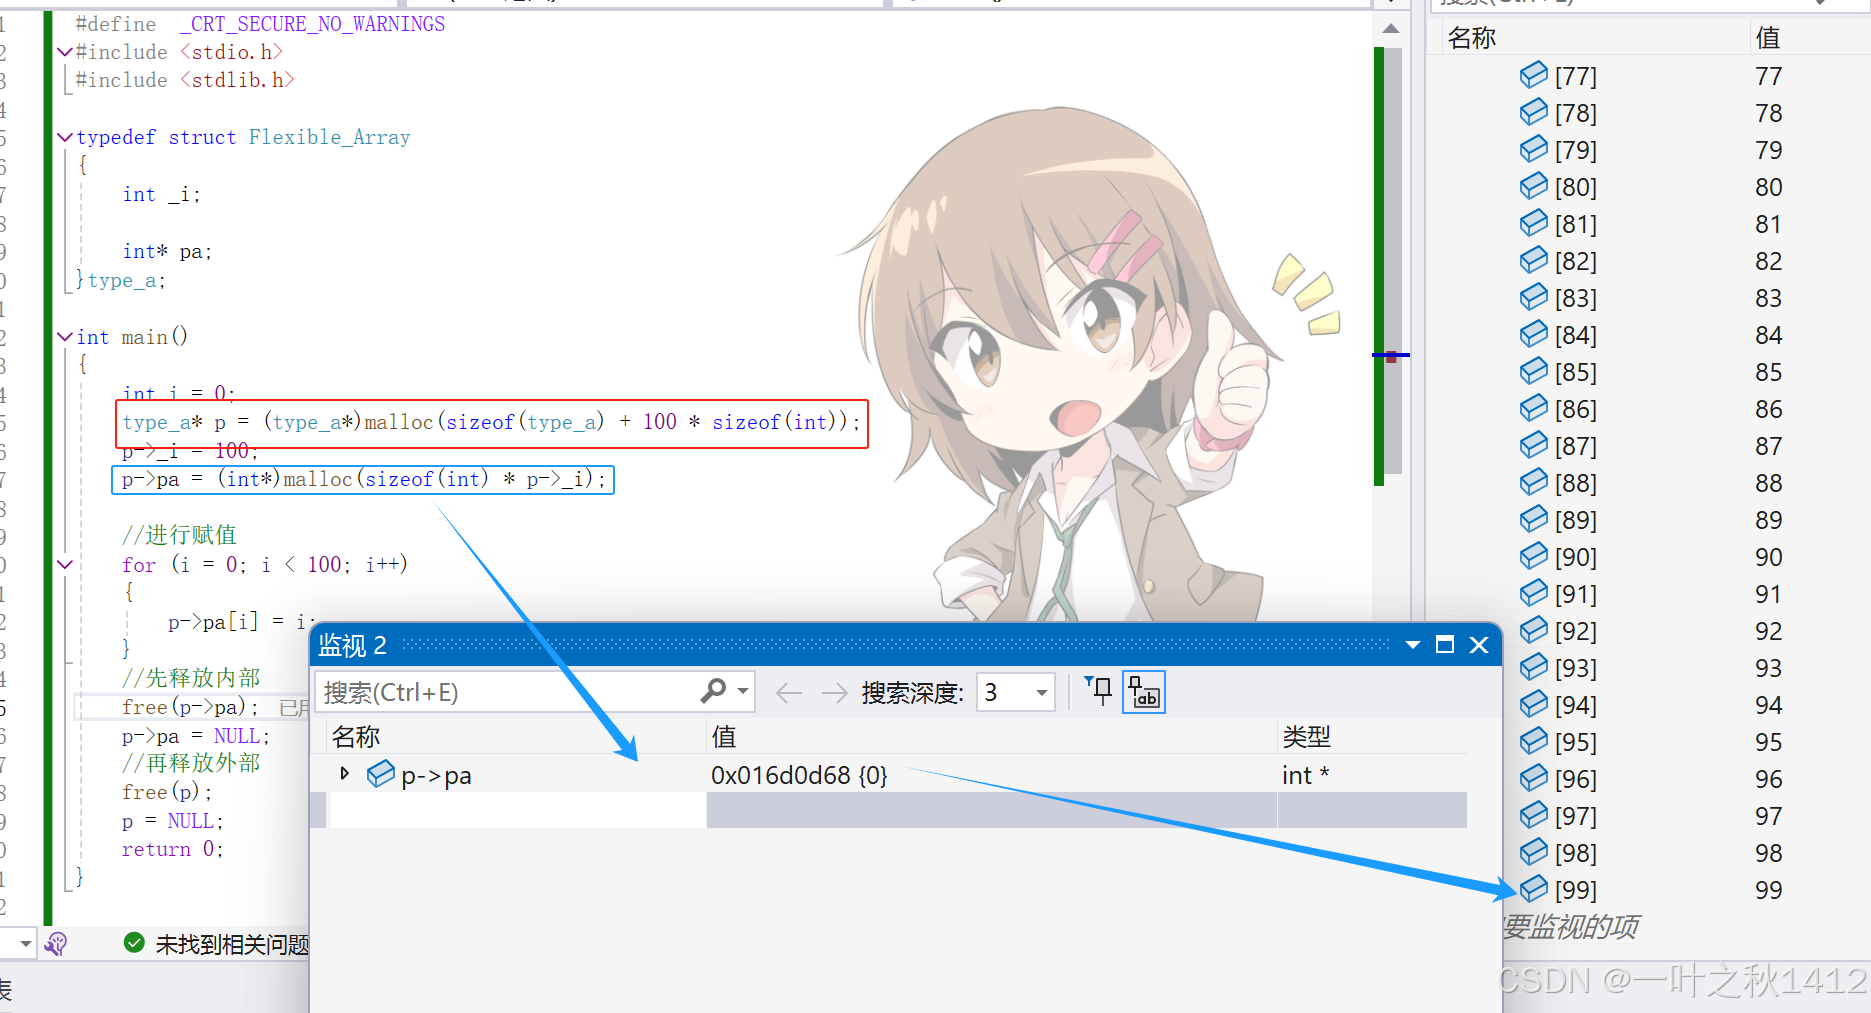Click the 未找到相关问题 status text
The width and height of the screenshot is (1871, 1013).
coord(232,944)
